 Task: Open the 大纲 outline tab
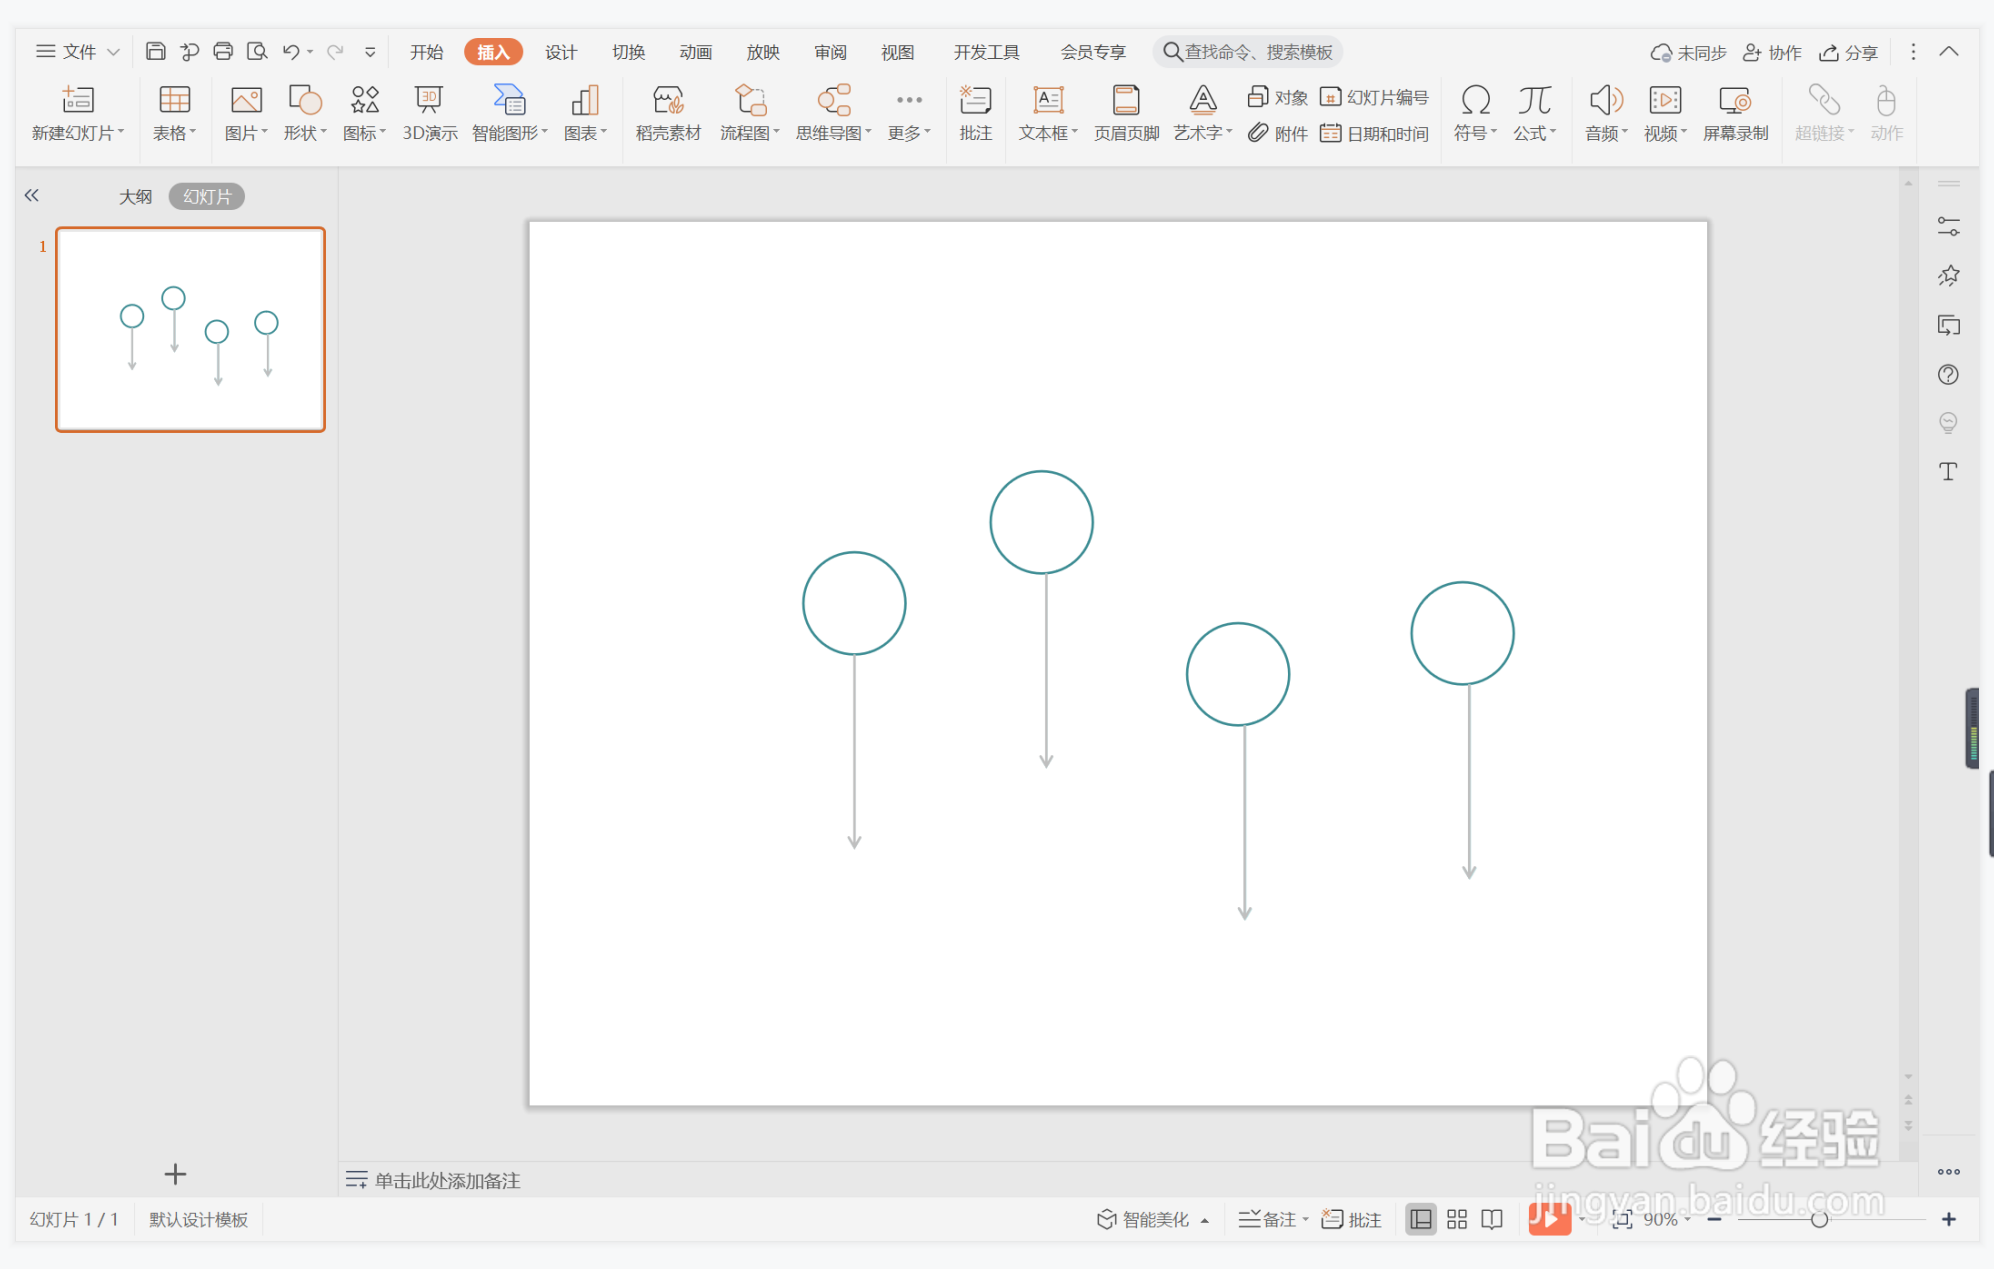136,197
